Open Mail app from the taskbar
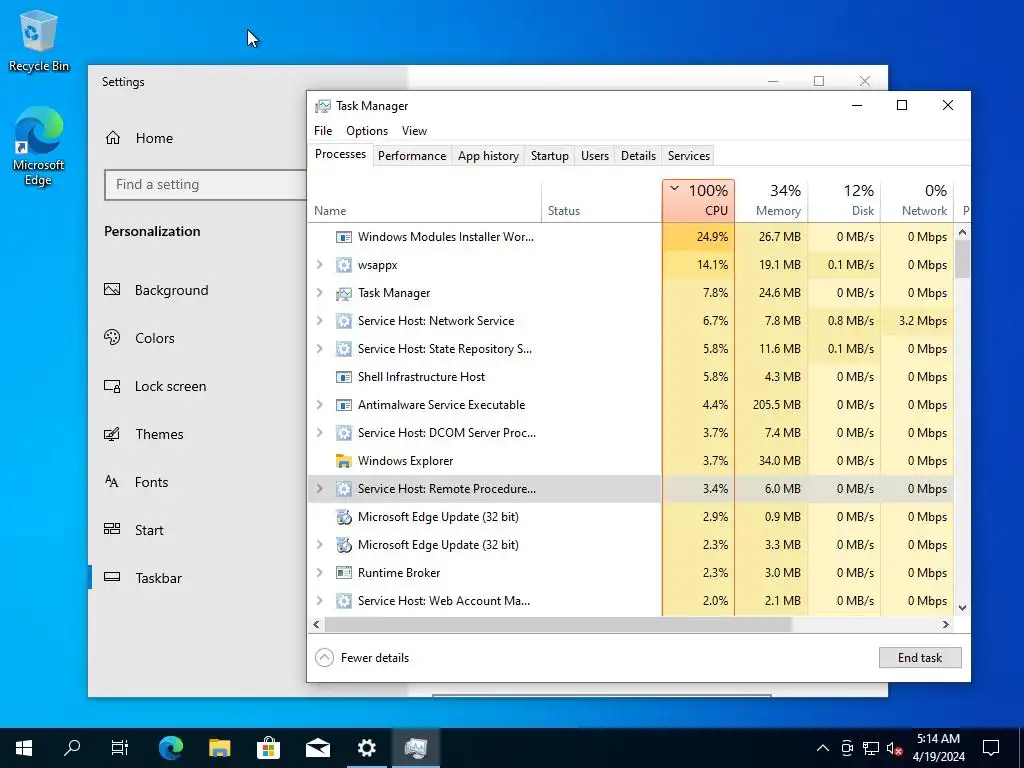Viewport: 1024px width, 768px height. click(317, 748)
